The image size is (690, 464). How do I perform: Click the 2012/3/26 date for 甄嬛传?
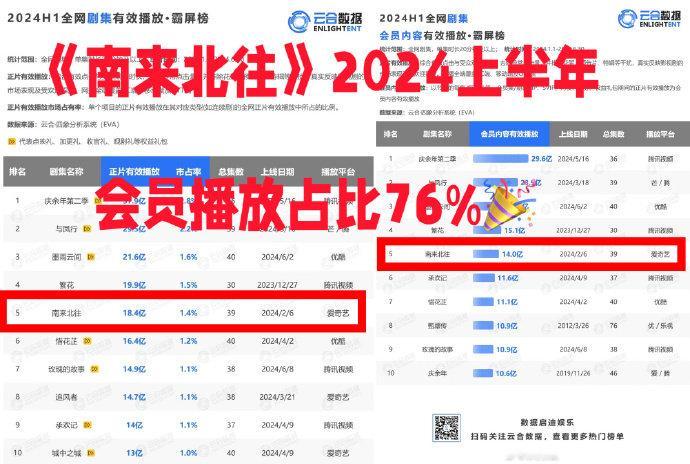pyautogui.click(x=573, y=326)
